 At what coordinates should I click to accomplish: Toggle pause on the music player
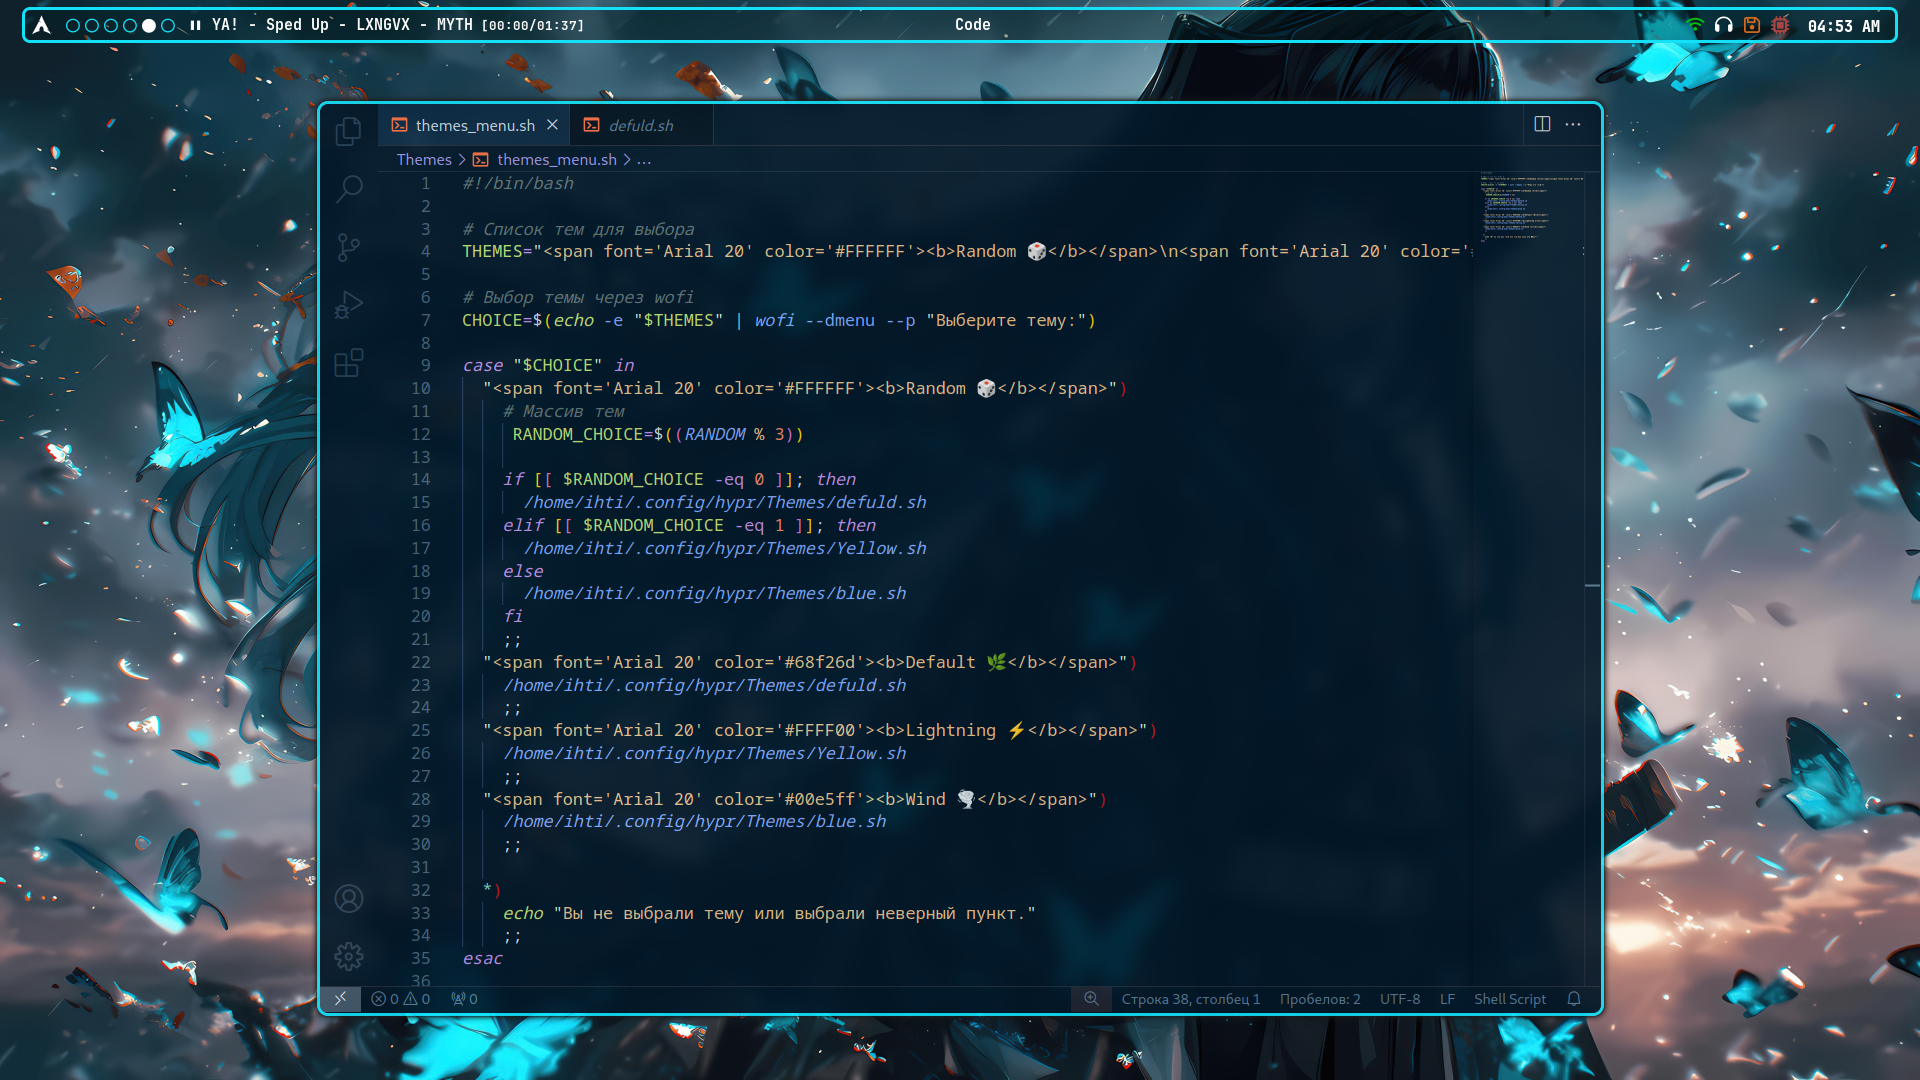(195, 25)
